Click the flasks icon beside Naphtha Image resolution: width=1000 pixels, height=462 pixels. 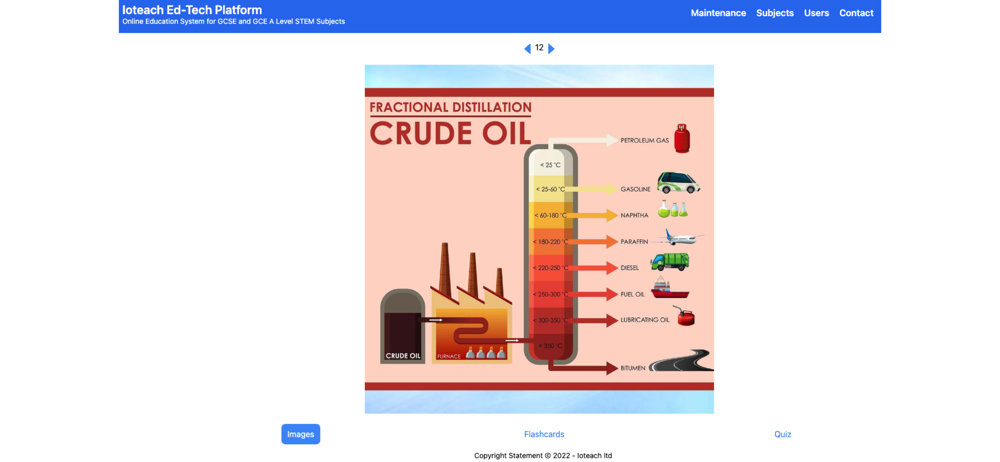click(x=673, y=209)
